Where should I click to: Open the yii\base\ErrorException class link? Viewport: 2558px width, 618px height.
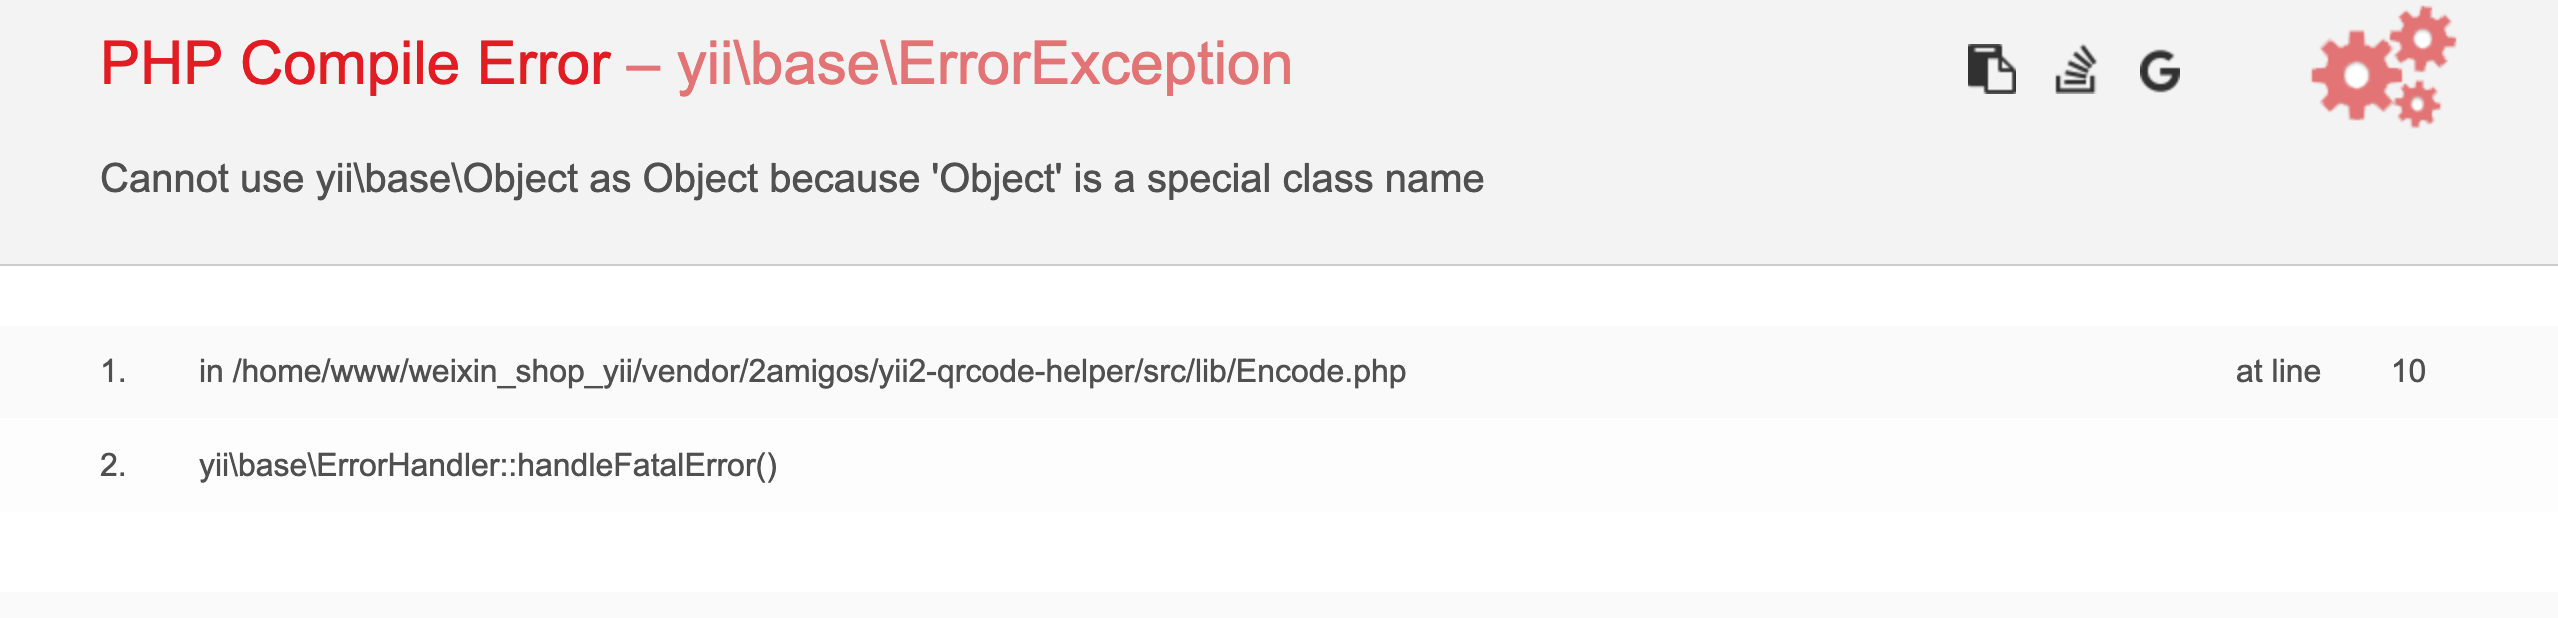(x=984, y=64)
